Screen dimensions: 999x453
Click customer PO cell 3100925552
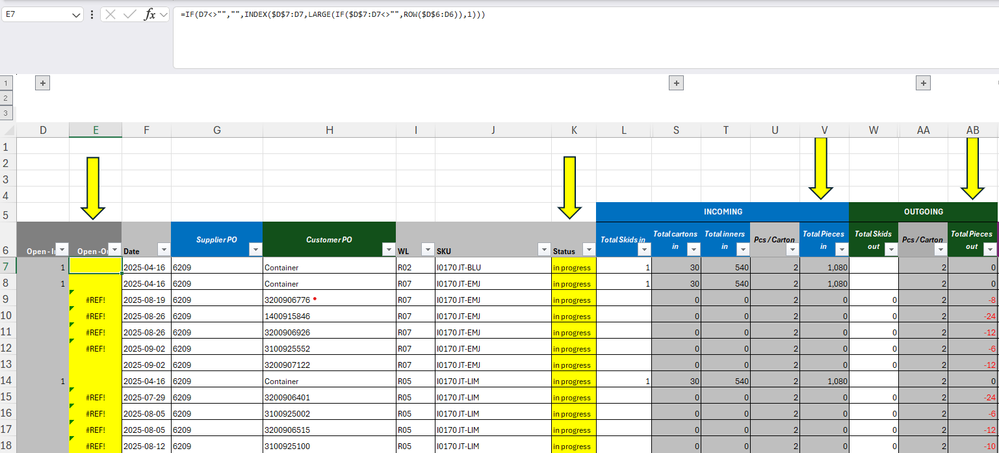[x=329, y=349]
